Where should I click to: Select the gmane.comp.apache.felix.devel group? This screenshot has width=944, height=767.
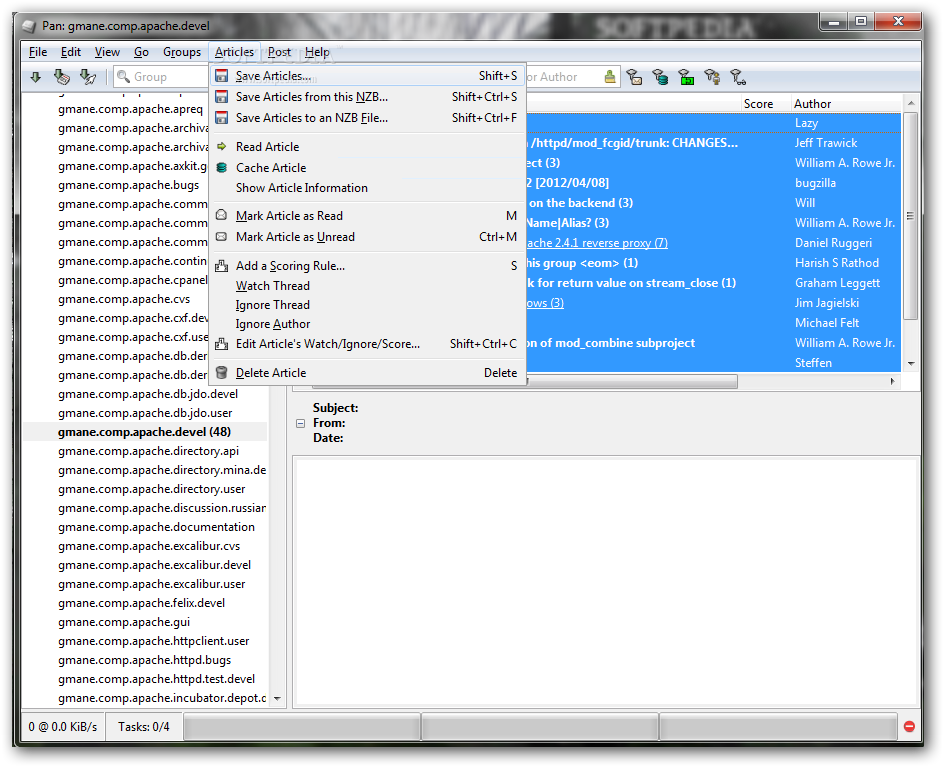click(141, 603)
